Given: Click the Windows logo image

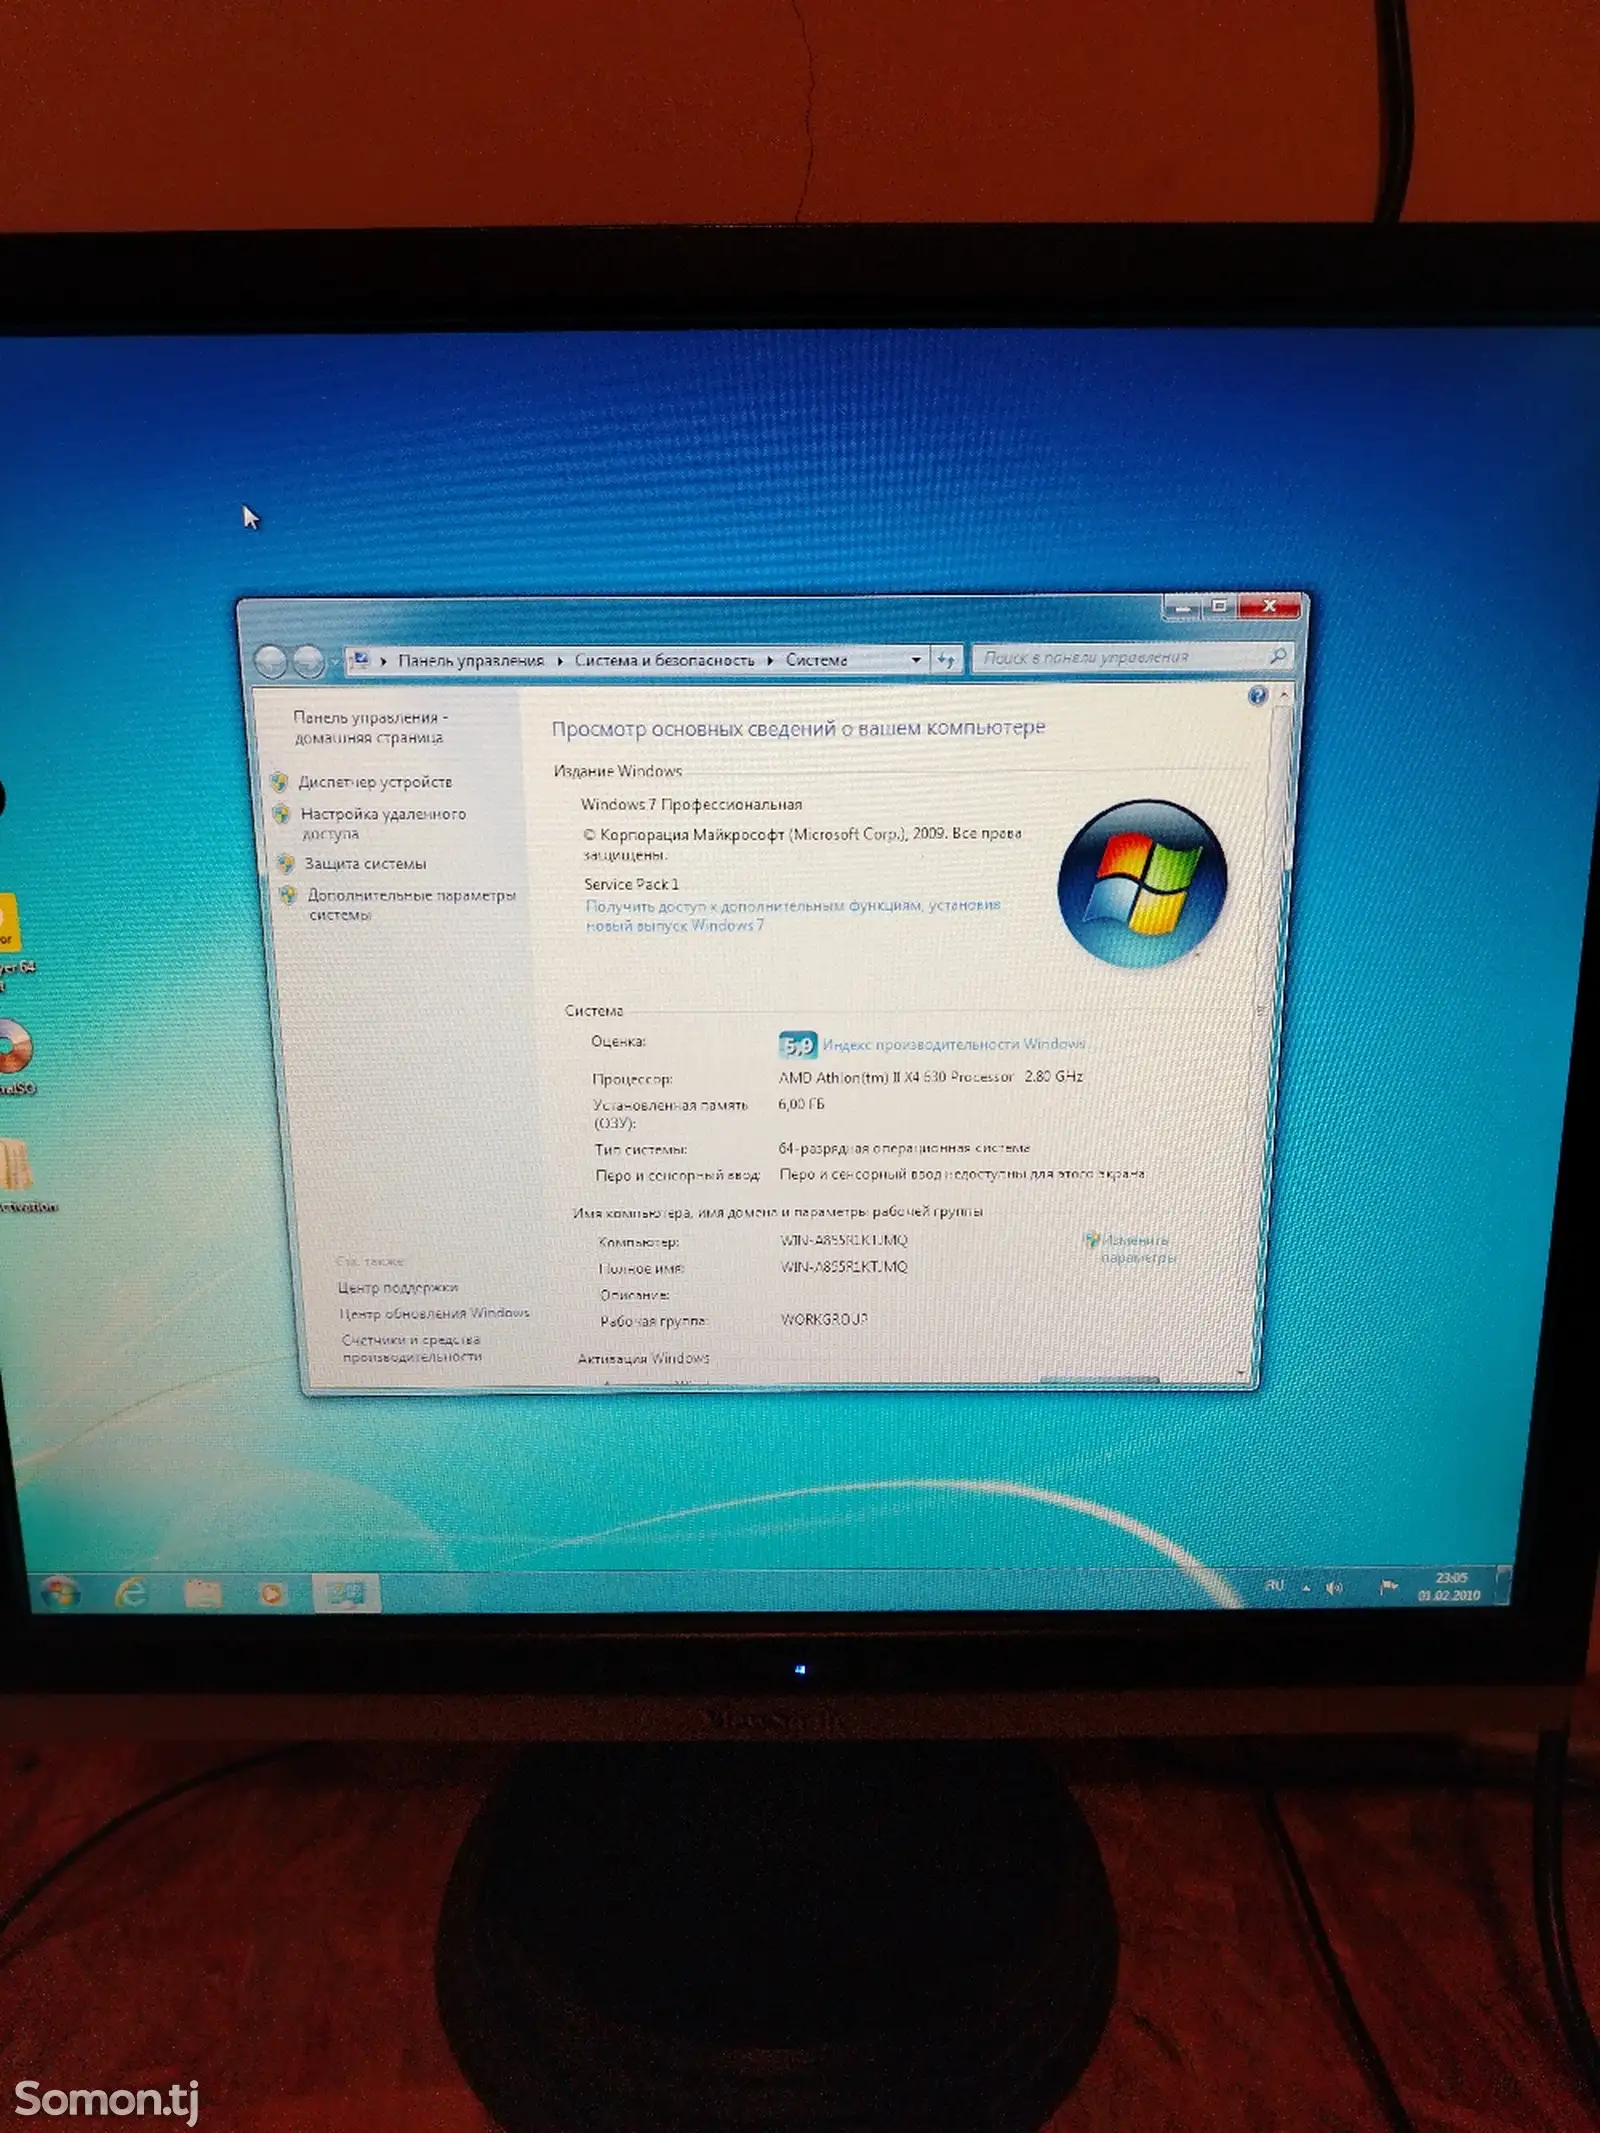Looking at the screenshot, I should point(1142,883).
